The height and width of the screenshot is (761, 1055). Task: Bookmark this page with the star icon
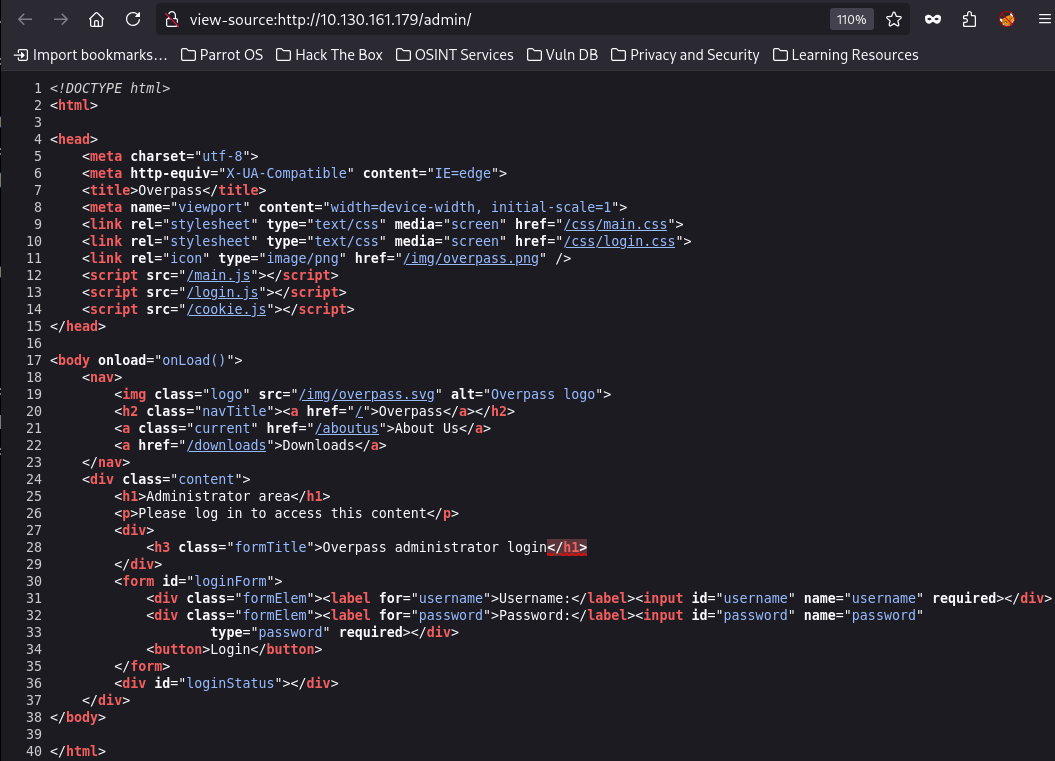pos(894,20)
